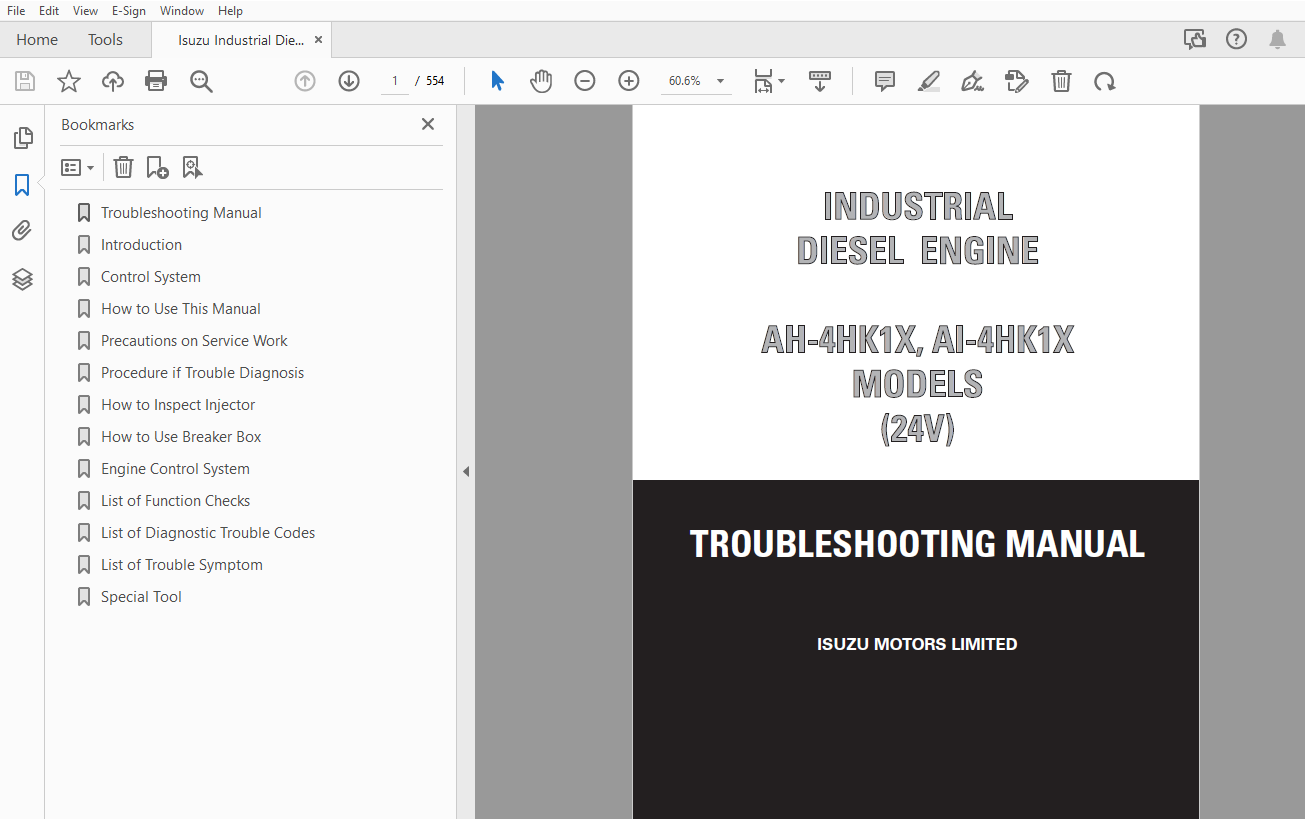Image resolution: width=1305 pixels, height=819 pixels.
Task: Open How to Use This Manual bookmark
Action: (x=180, y=309)
